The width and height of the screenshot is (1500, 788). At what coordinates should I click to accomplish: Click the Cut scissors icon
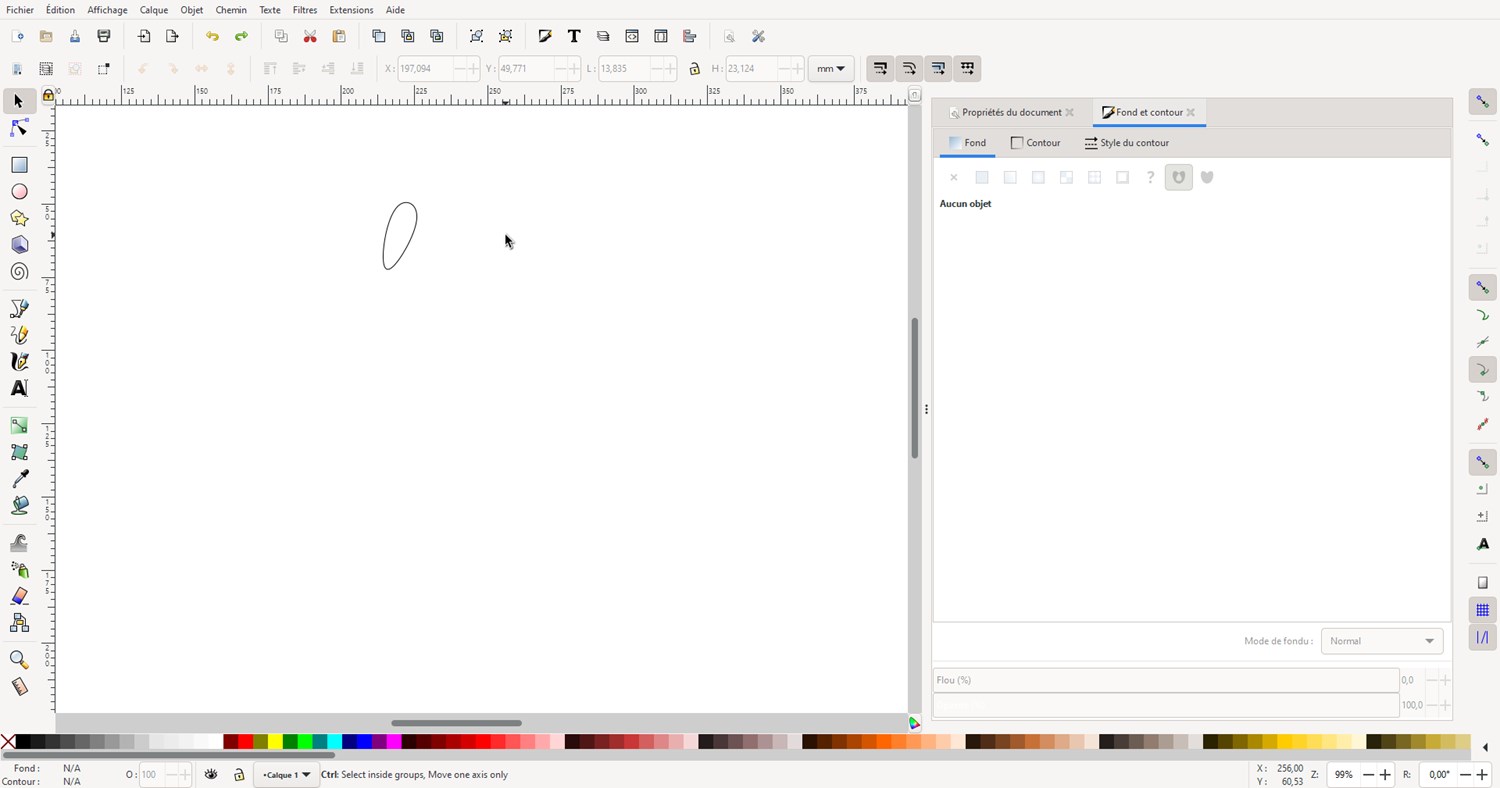pyautogui.click(x=310, y=36)
